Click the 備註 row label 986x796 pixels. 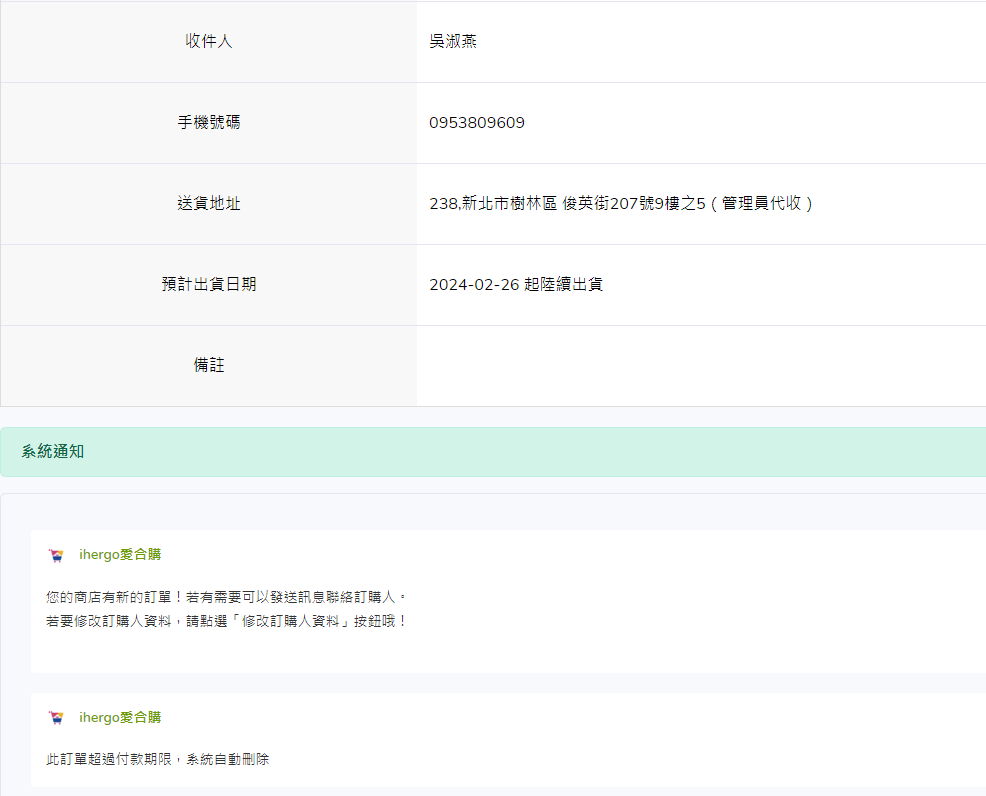tap(209, 365)
